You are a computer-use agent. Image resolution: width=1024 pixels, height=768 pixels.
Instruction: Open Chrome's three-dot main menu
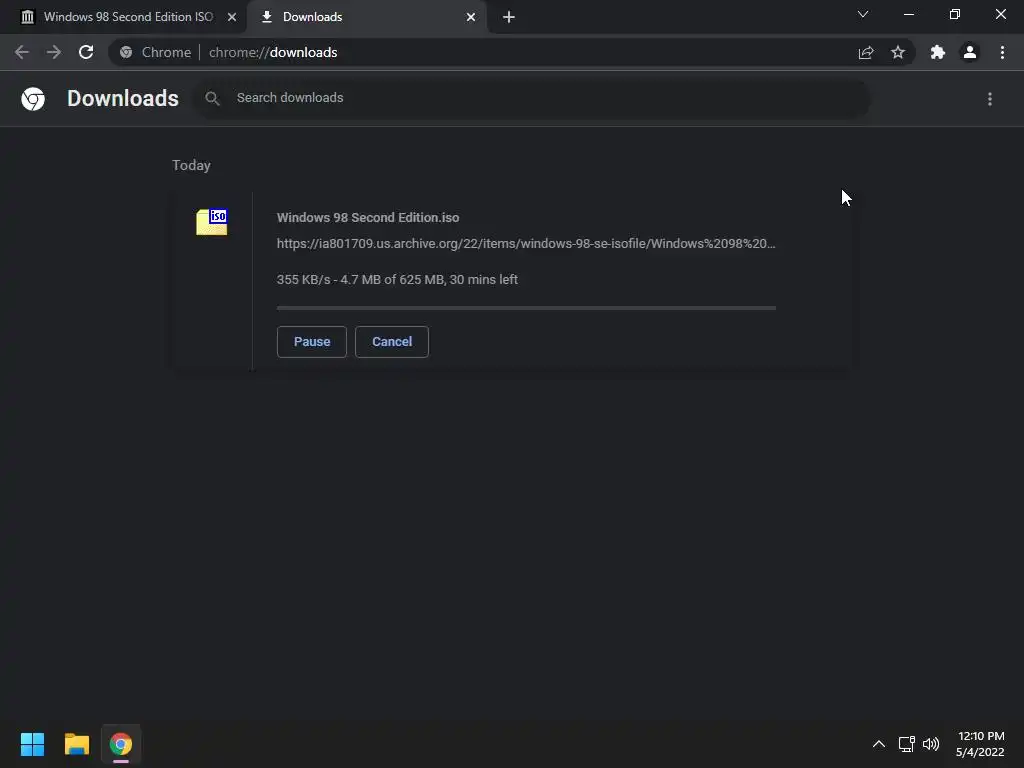click(1002, 52)
